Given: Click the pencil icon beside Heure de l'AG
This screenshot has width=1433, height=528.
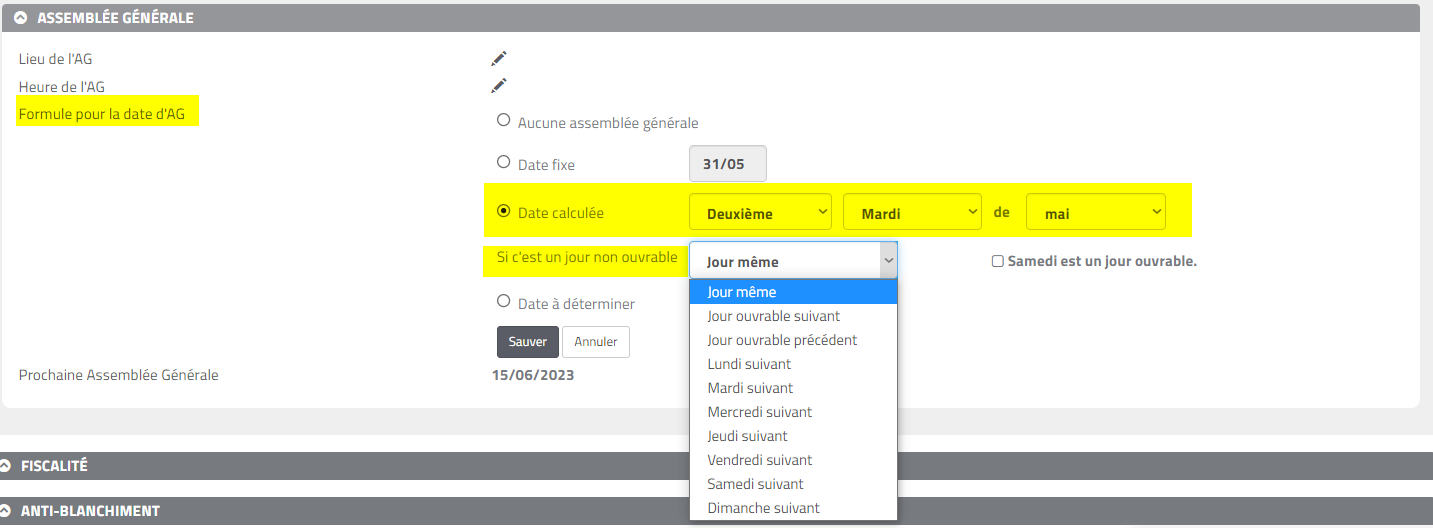Looking at the screenshot, I should [x=499, y=86].
